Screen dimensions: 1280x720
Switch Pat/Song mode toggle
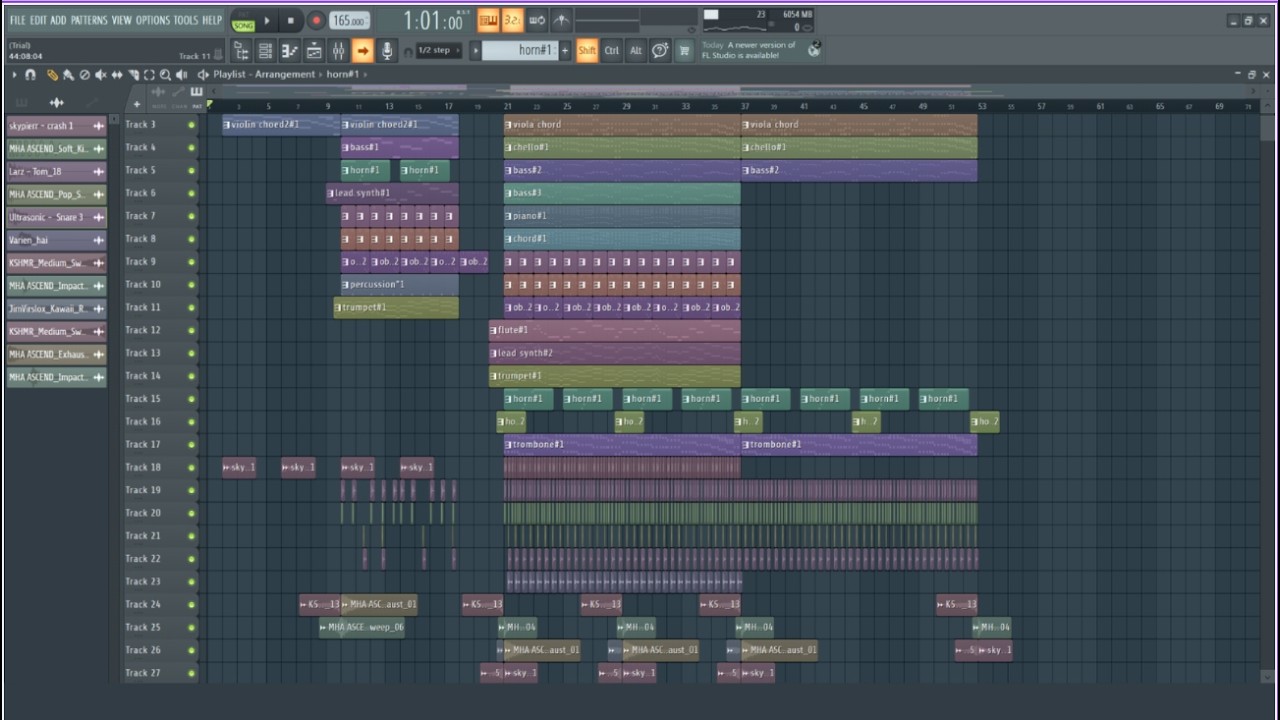click(242, 21)
